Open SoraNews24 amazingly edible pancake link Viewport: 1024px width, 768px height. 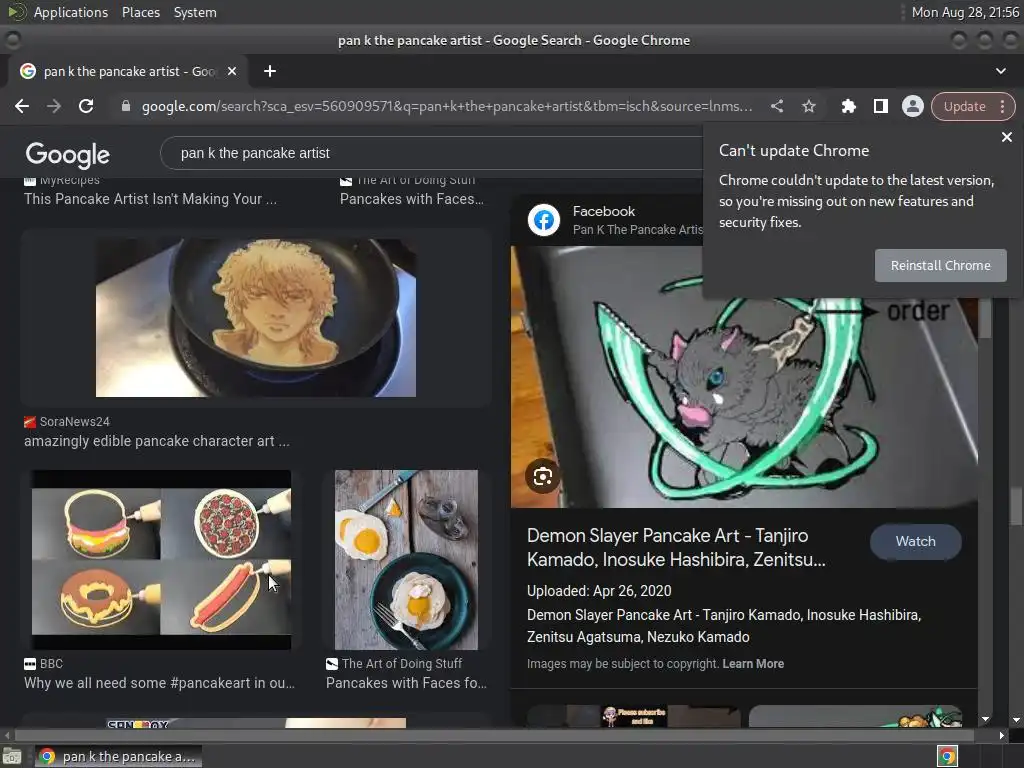(x=157, y=441)
